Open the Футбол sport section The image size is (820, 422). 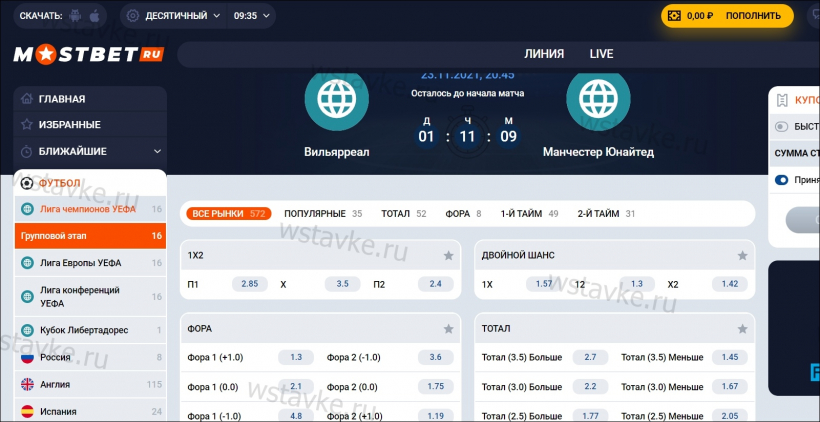click(x=90, y=183)
